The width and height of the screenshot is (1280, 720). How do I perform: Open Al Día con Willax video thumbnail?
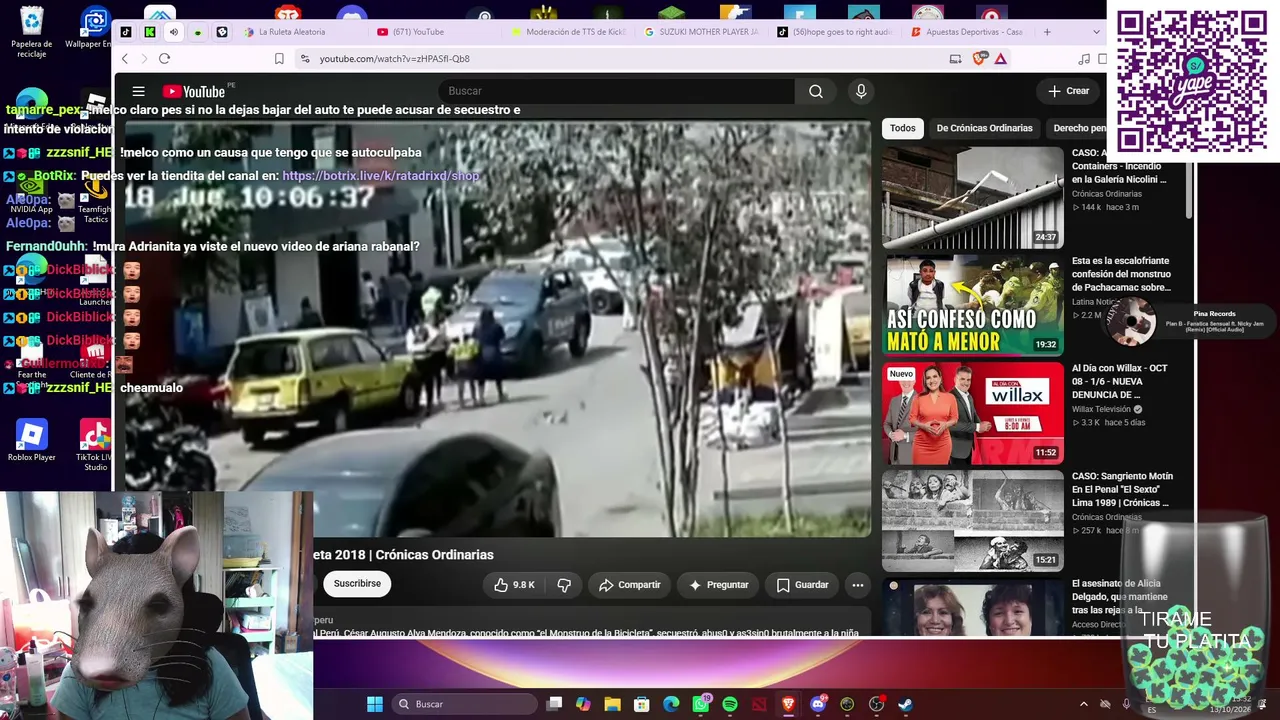tap(973, 413)
